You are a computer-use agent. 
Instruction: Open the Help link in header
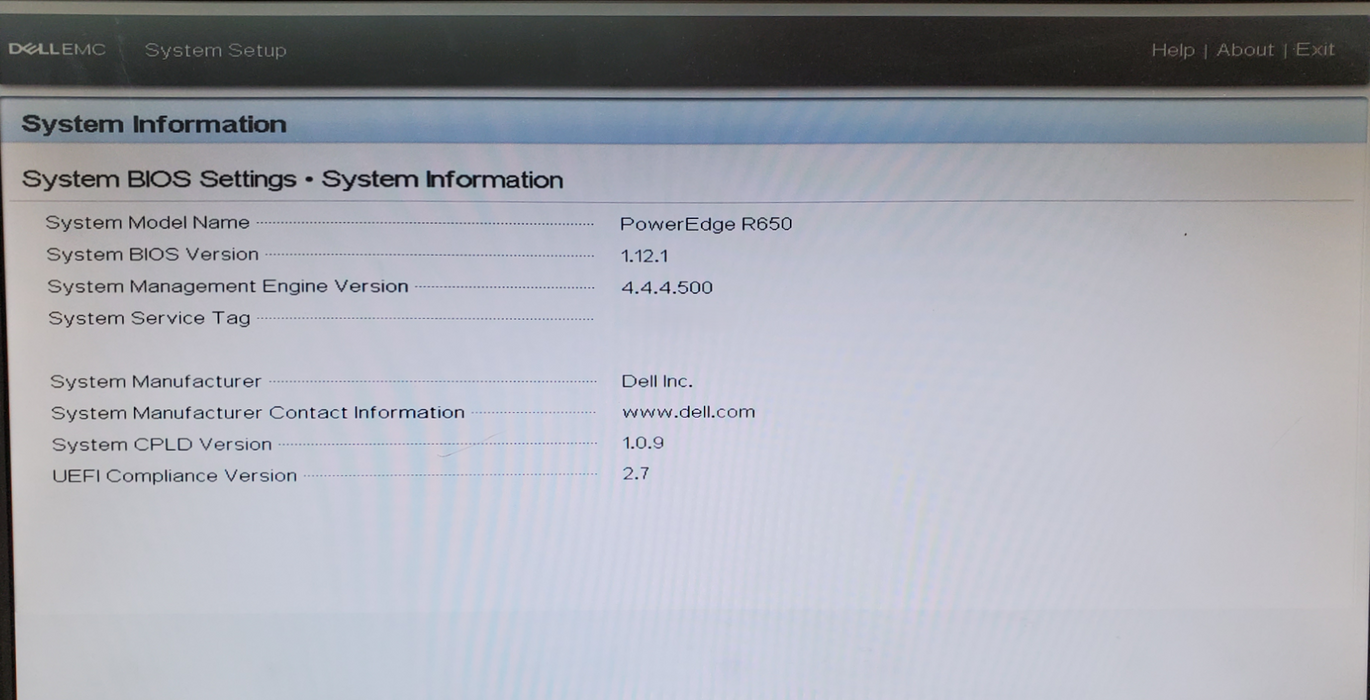coord(1172,50)
